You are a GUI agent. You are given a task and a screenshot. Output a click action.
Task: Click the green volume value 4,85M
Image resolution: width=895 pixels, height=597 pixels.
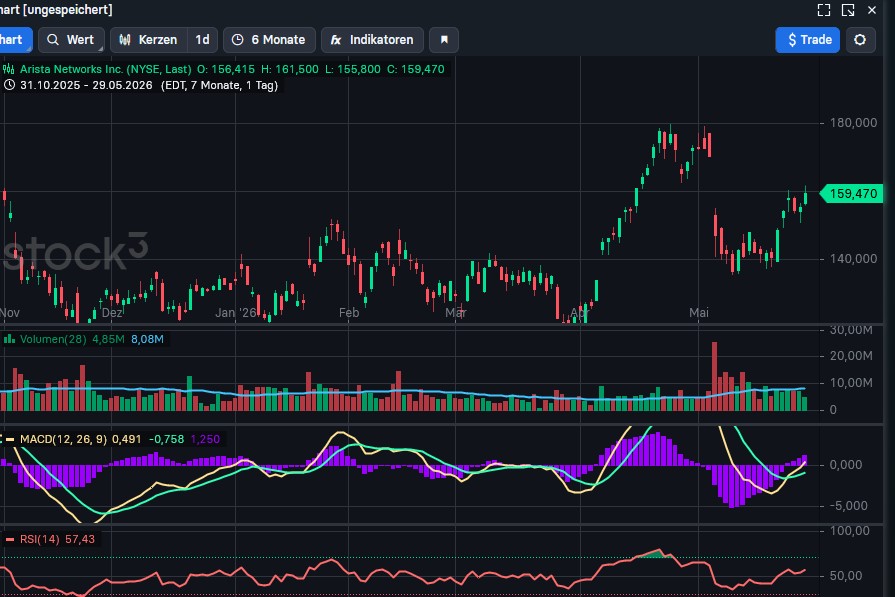pyautogui.click(x=108, y=339)
